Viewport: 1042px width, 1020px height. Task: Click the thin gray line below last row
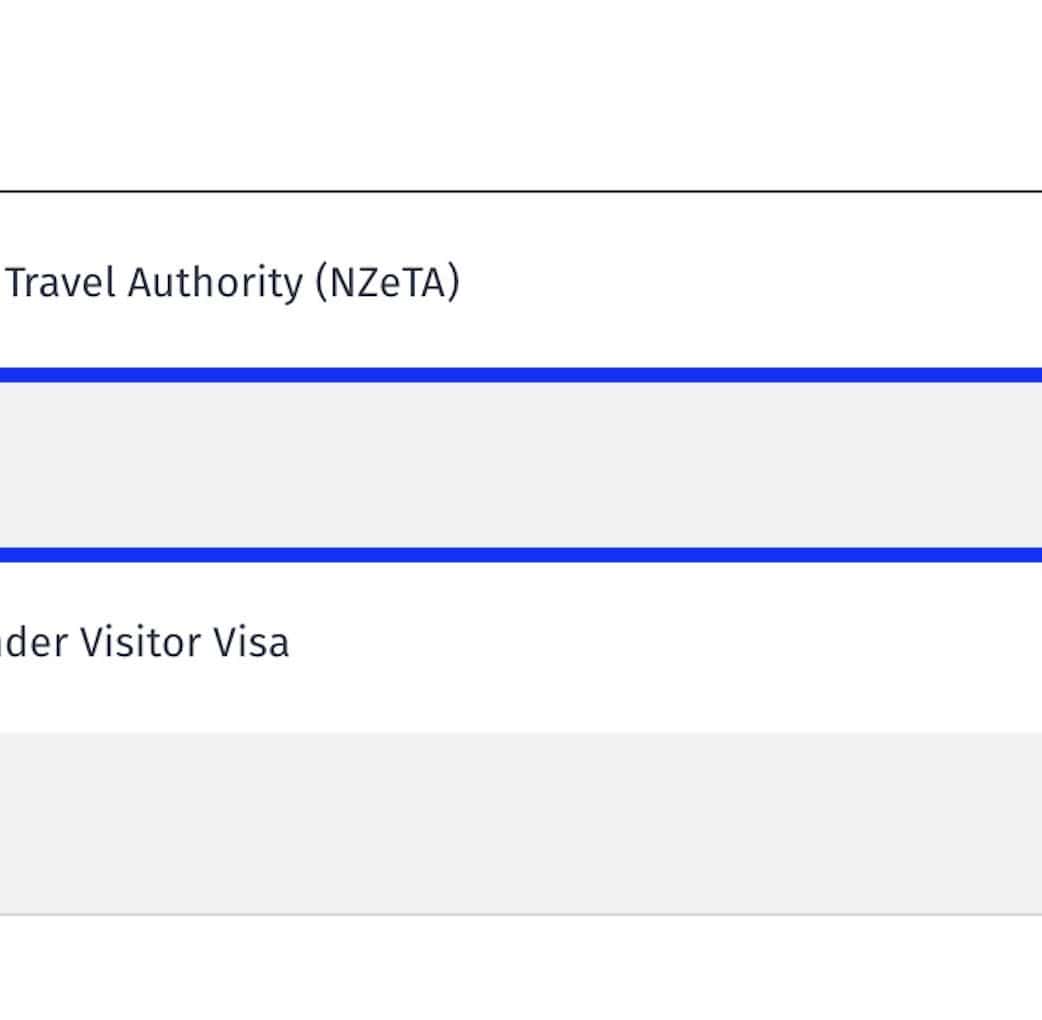520,914
